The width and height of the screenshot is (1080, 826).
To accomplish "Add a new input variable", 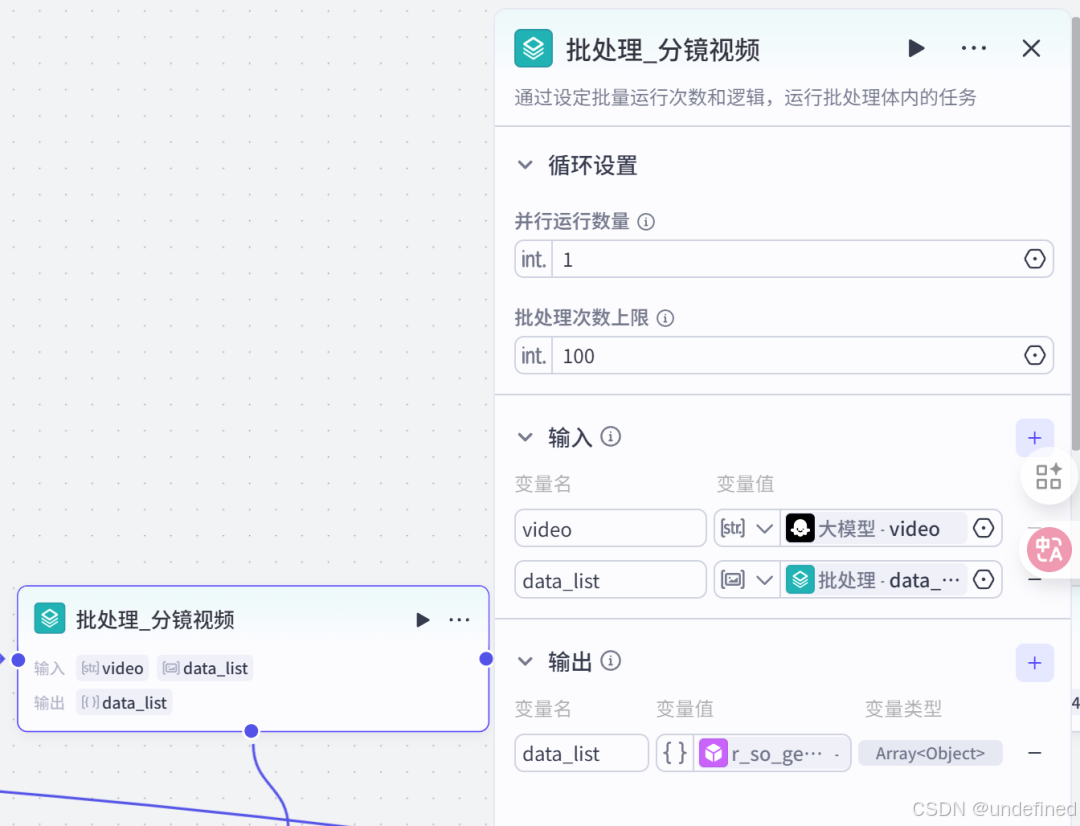I will point(1035,437).
